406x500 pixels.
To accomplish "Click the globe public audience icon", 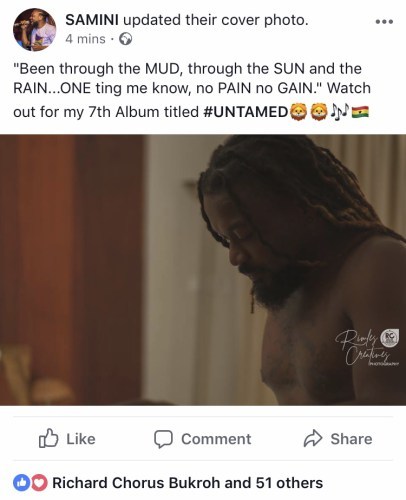I will tap(126, 39).
